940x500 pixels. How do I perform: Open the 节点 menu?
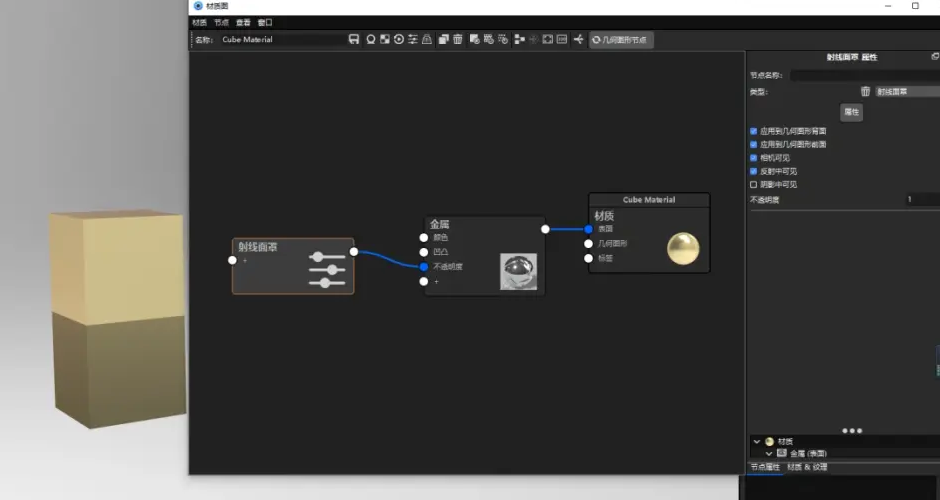(x=221, y=23)
